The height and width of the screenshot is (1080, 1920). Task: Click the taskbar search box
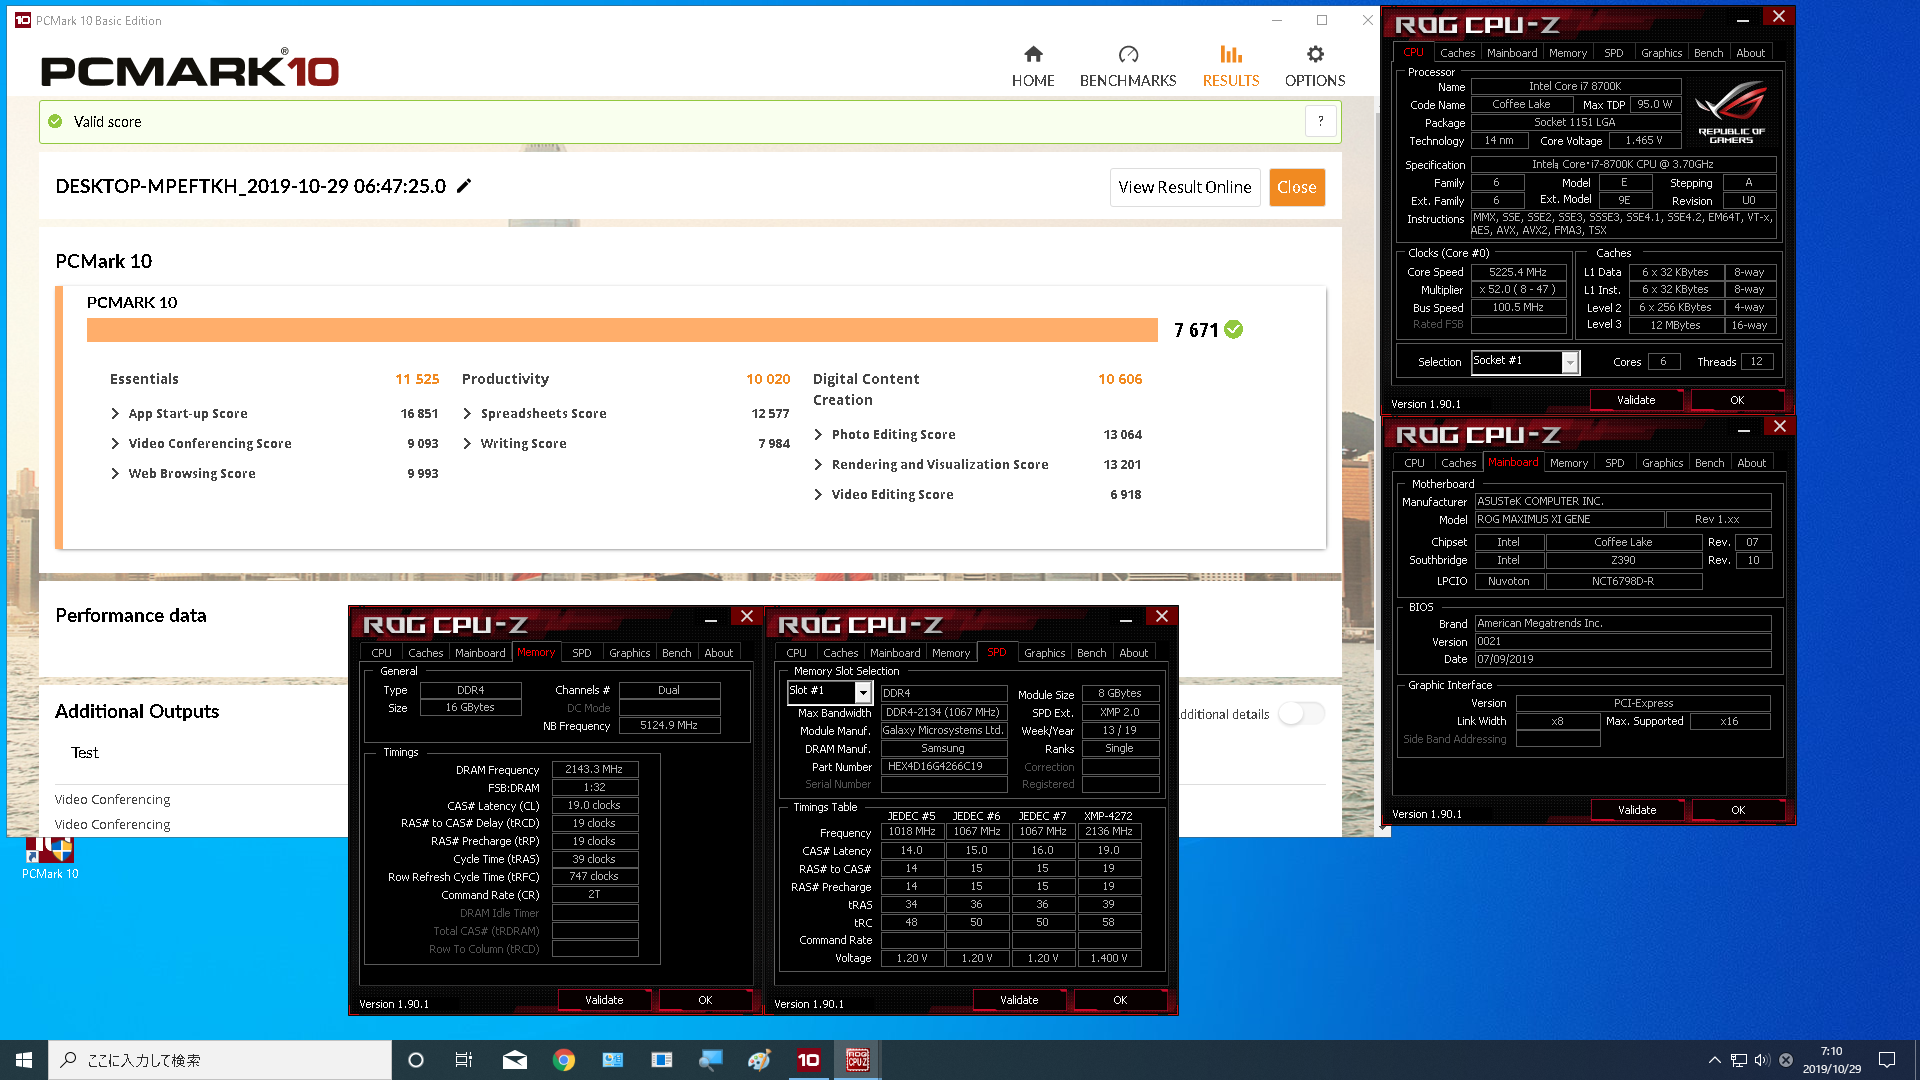pyautogui.click(x=220, y=1060)
